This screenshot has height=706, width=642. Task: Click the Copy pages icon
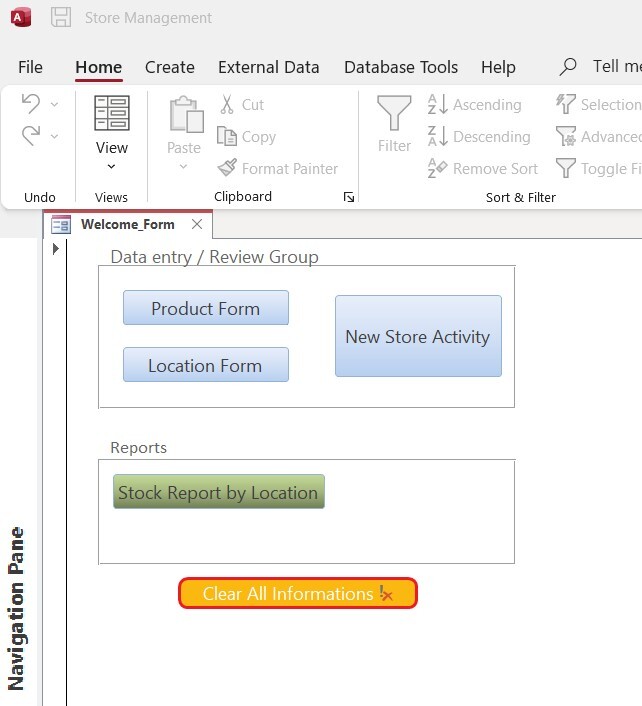click(226, 136)
